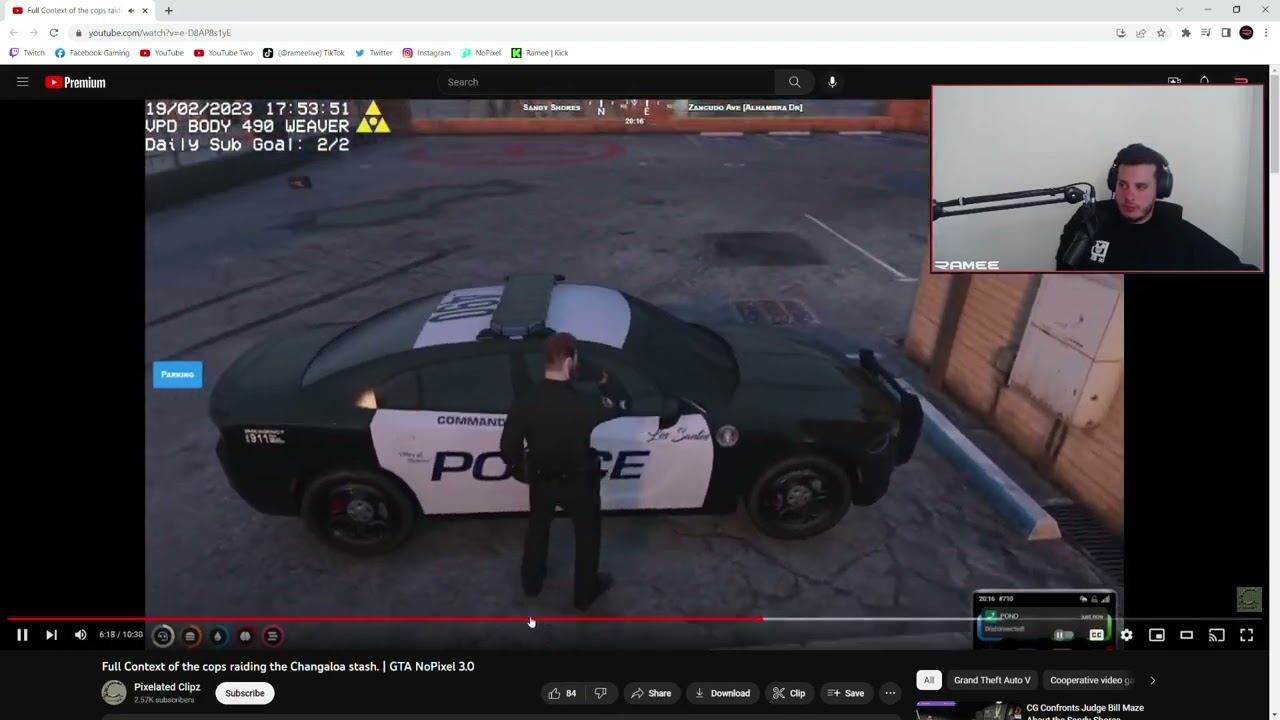Select the All filter chip
Screen dimensions: 1280x720
tap(929, 680)
